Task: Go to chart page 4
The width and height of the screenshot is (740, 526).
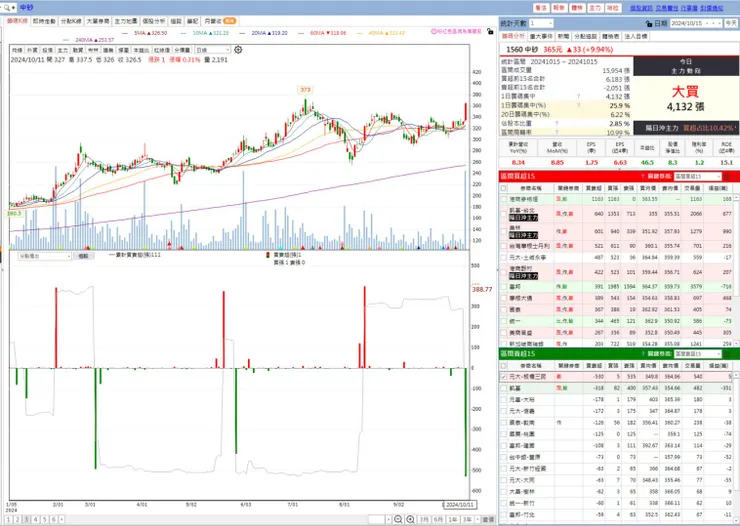Action: click(35, 519)
